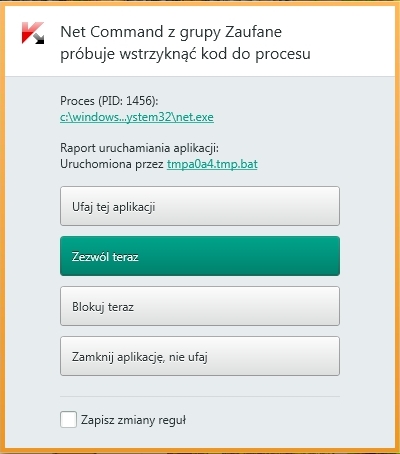
Task: Enable the Zapisz zmiany reguł checkbox
Action: 68,419
